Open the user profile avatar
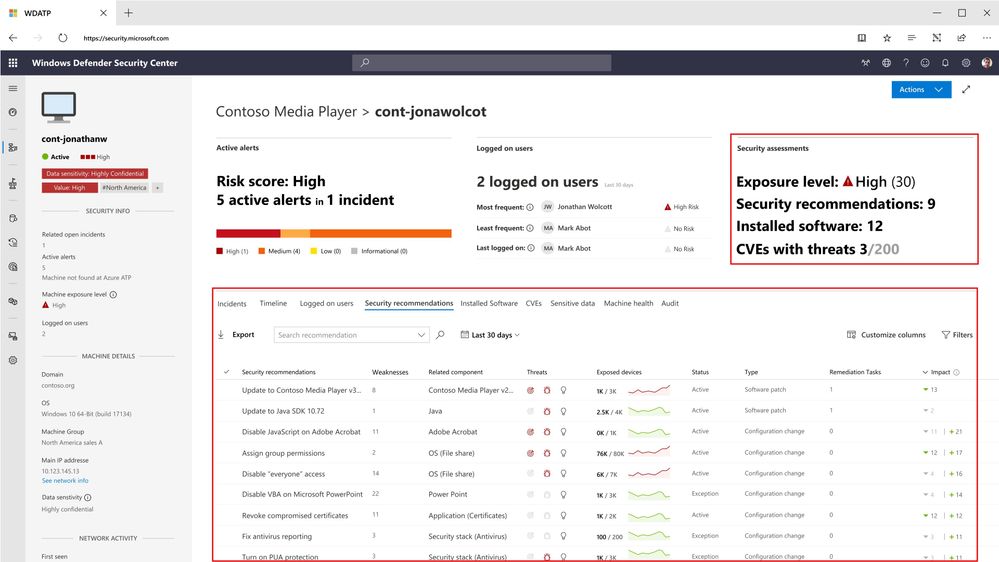 tap(986, 63)
